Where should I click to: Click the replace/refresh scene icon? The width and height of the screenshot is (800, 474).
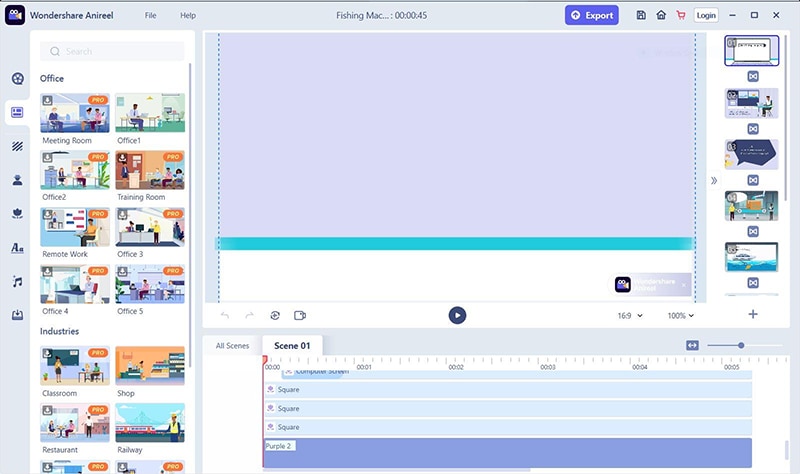click(275, 315)
